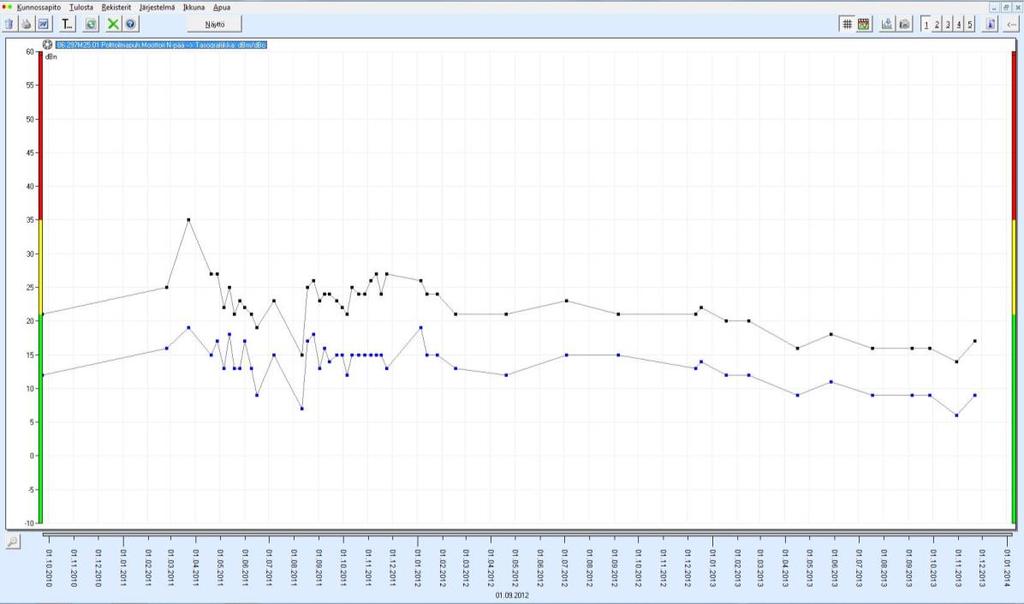1024x604 pixels.
Task: Open the Järjestelmä menu
Action: pos(157,7)
